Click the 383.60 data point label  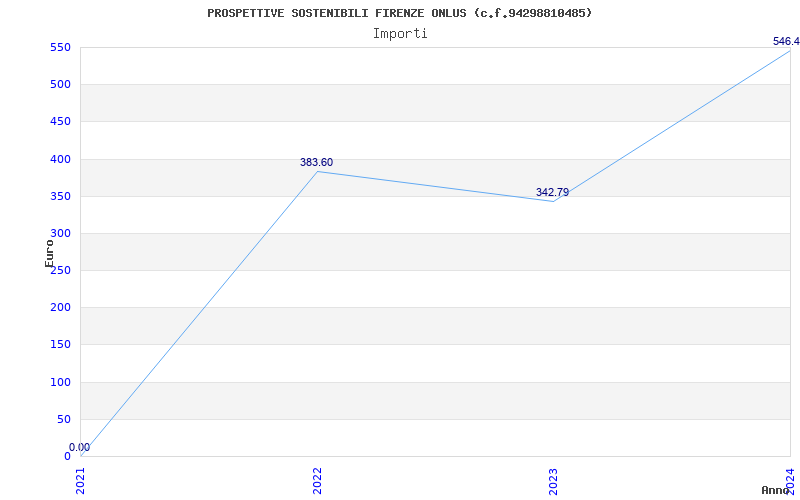316,162
